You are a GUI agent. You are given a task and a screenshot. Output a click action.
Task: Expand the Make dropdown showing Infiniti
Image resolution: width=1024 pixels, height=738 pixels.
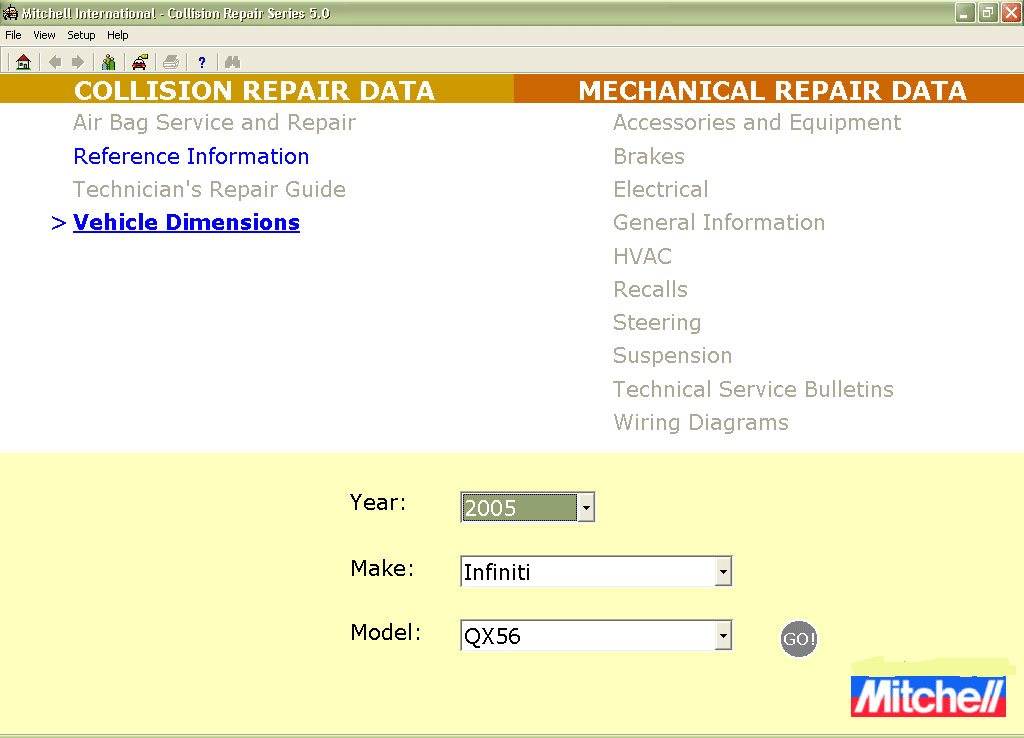point(723,571)
